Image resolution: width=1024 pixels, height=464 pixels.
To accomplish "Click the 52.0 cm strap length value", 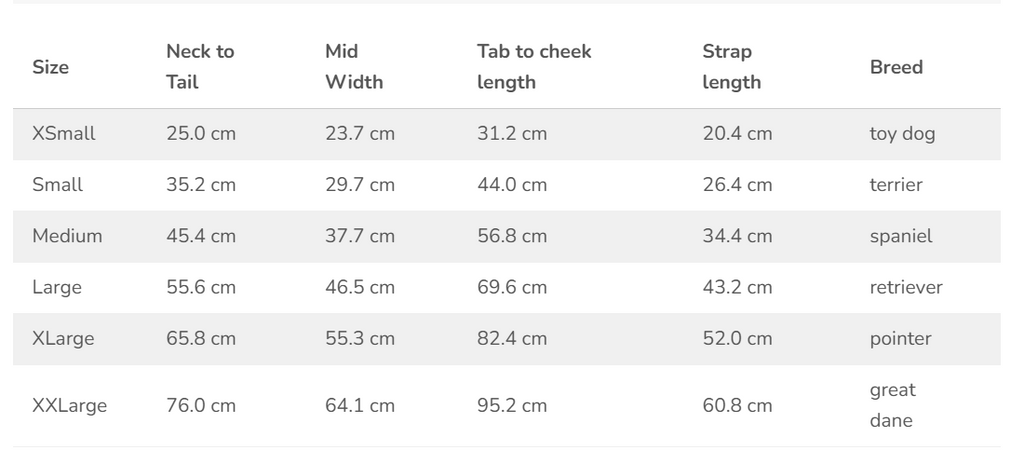I will click(x=737, y=339).
